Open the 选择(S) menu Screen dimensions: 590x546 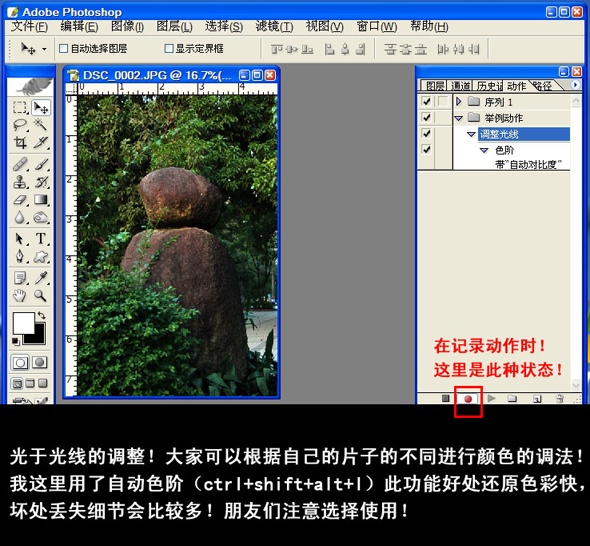(x=224, y=27)
